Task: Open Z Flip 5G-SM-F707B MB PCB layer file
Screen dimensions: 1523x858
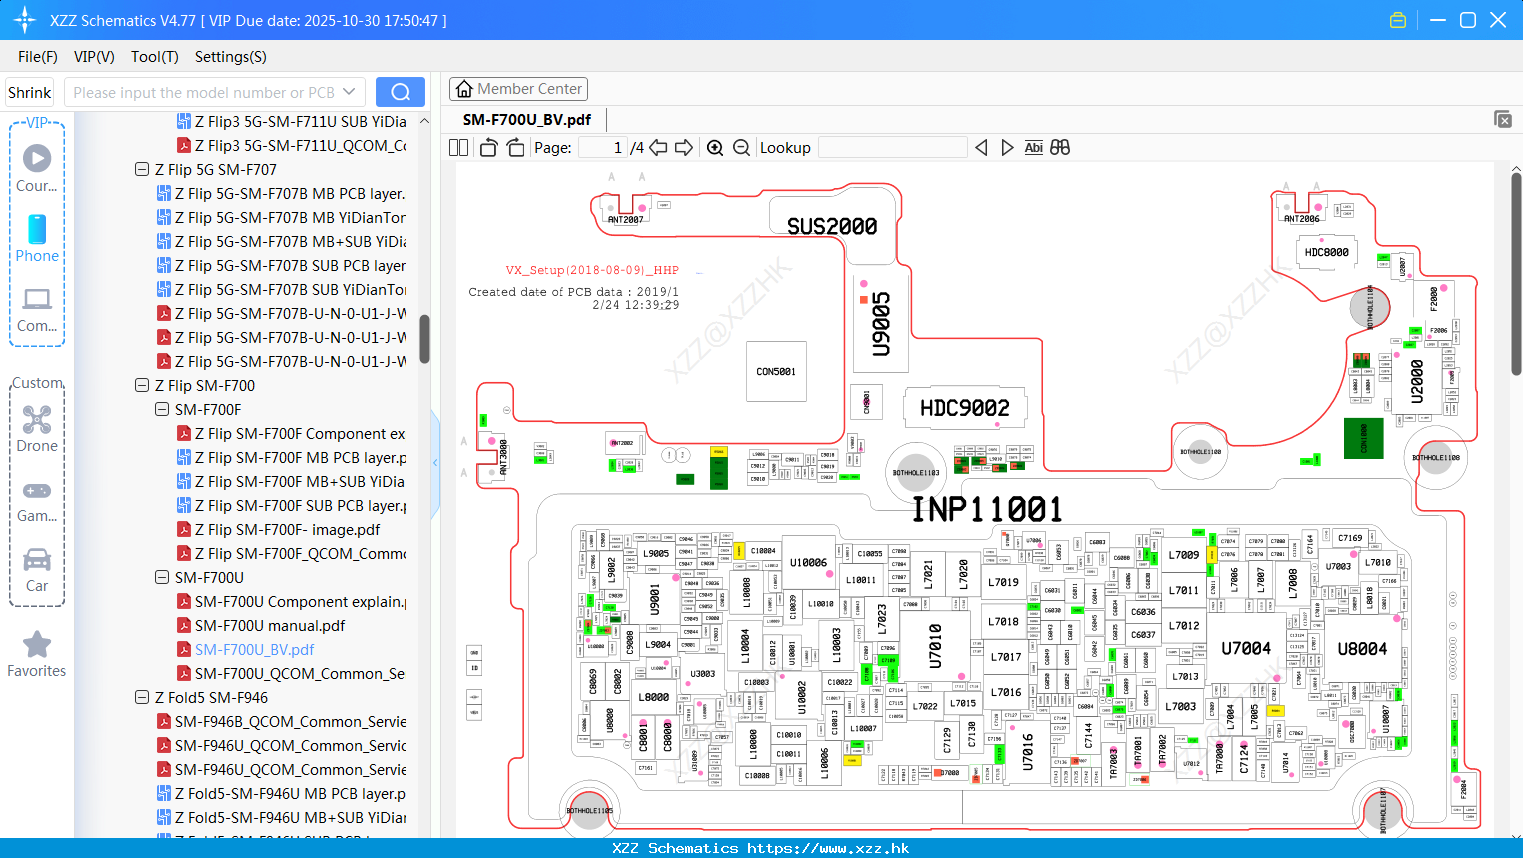Action: [281, 193]
